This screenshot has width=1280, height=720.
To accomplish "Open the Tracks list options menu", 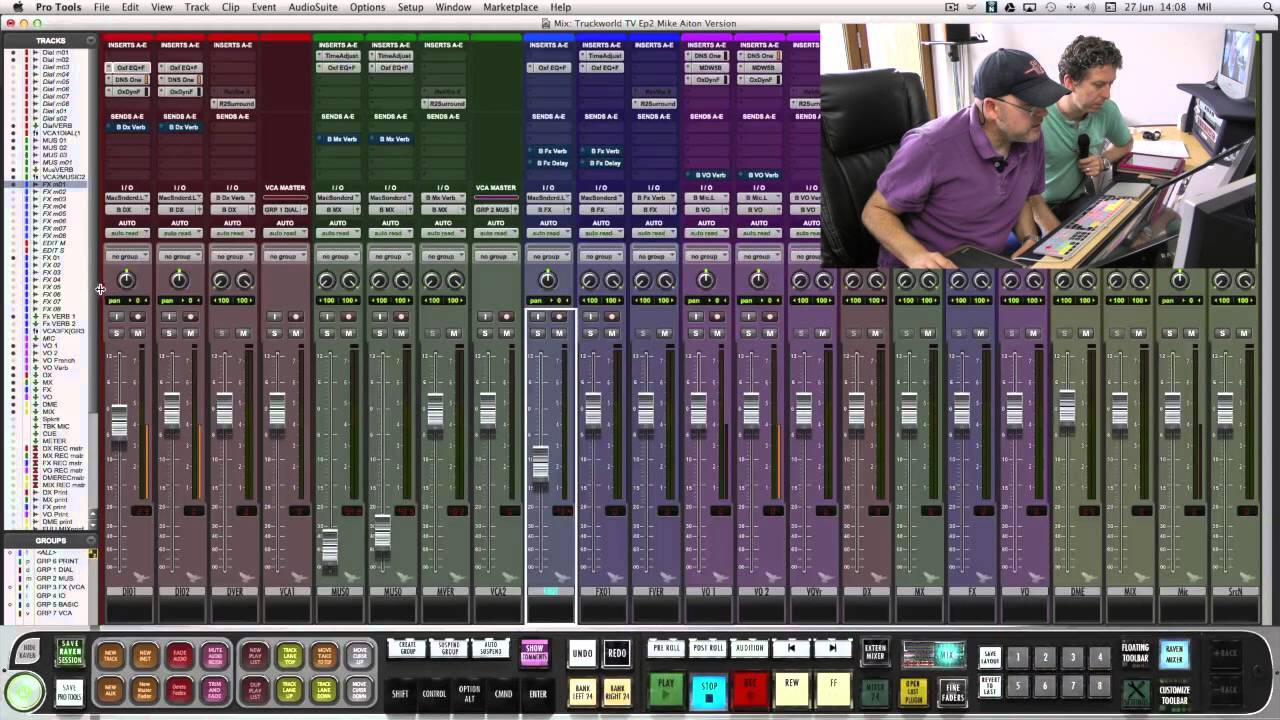I will tap(91, 40).
